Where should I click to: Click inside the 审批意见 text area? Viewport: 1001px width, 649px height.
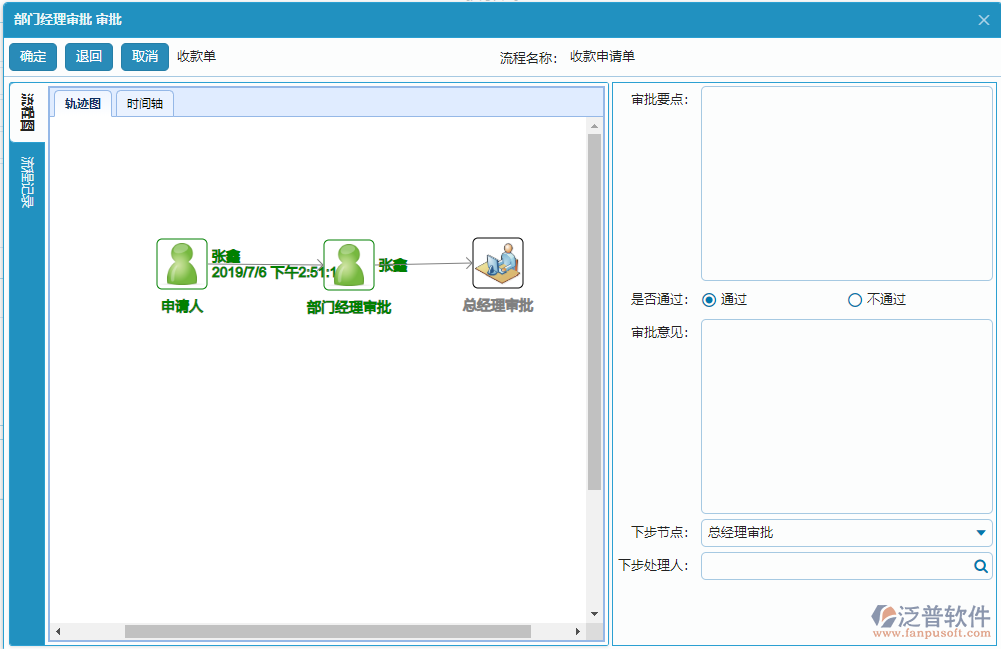pos(846,415)
